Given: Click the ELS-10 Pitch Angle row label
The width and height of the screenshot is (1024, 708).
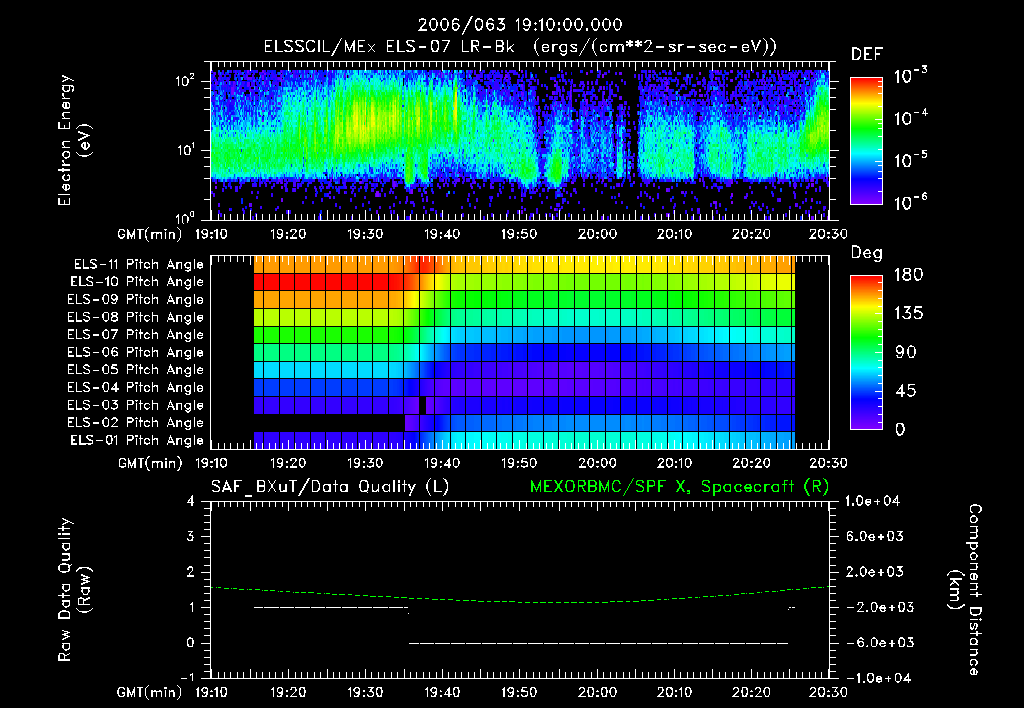Looking at the screenshot, I should 137,282.
